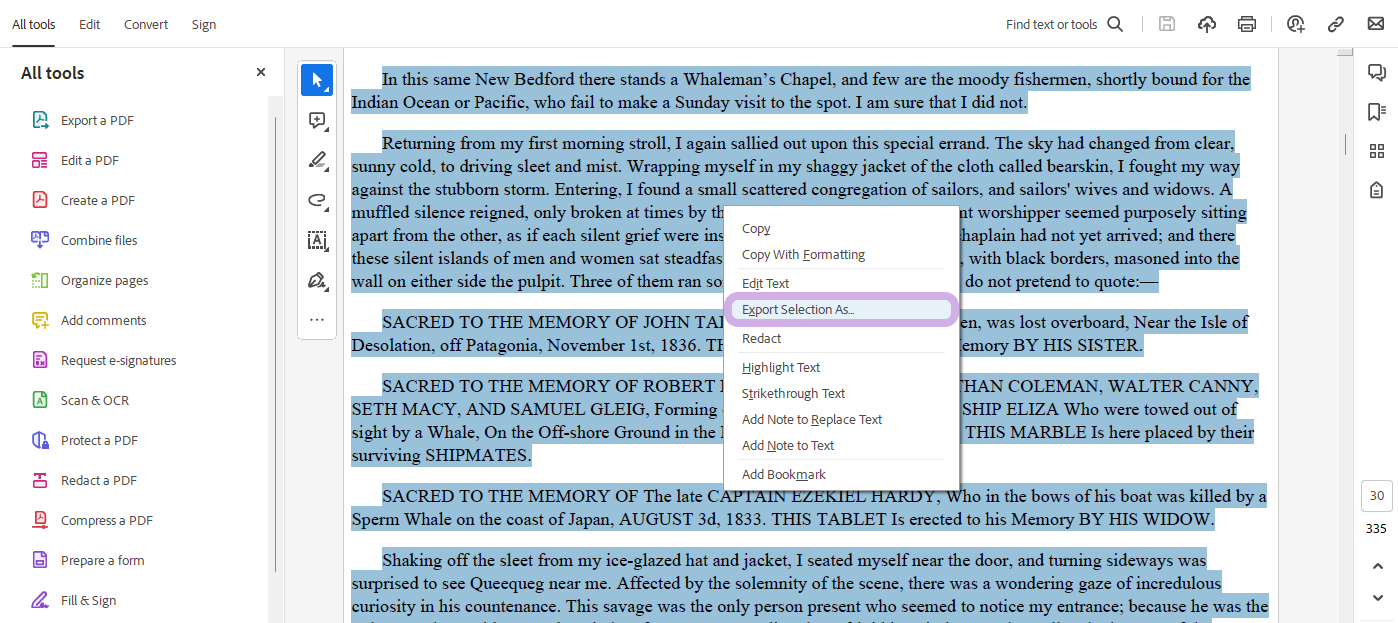Screen dimensions: 1398x623
Task: Select the arrow selection tool
Action: [x=317, y=80]
